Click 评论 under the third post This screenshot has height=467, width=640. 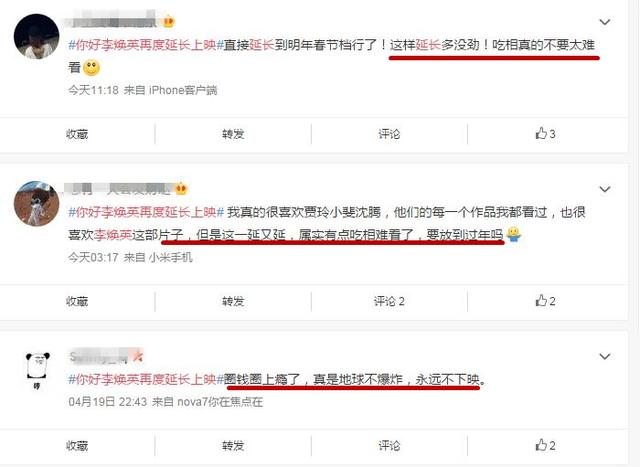tap(389, 445)
